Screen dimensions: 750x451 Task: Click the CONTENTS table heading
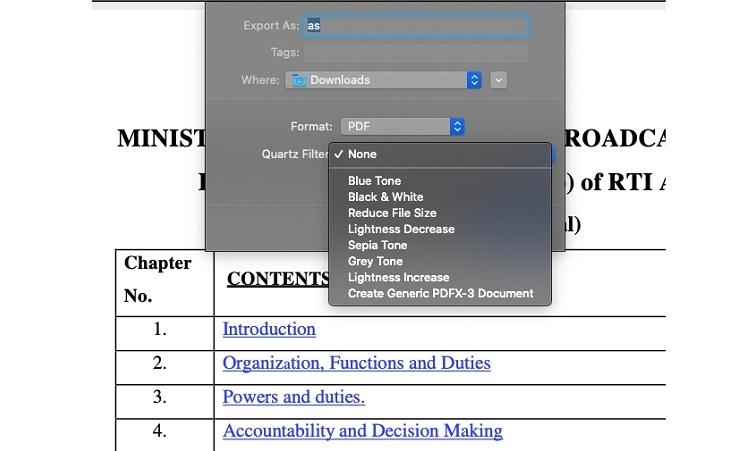tap(278, 279)
